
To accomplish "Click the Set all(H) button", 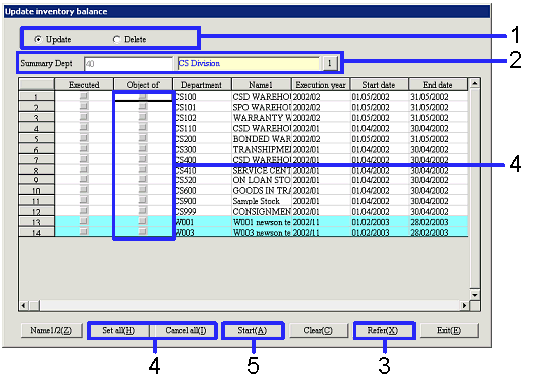I will pos(119,330).
